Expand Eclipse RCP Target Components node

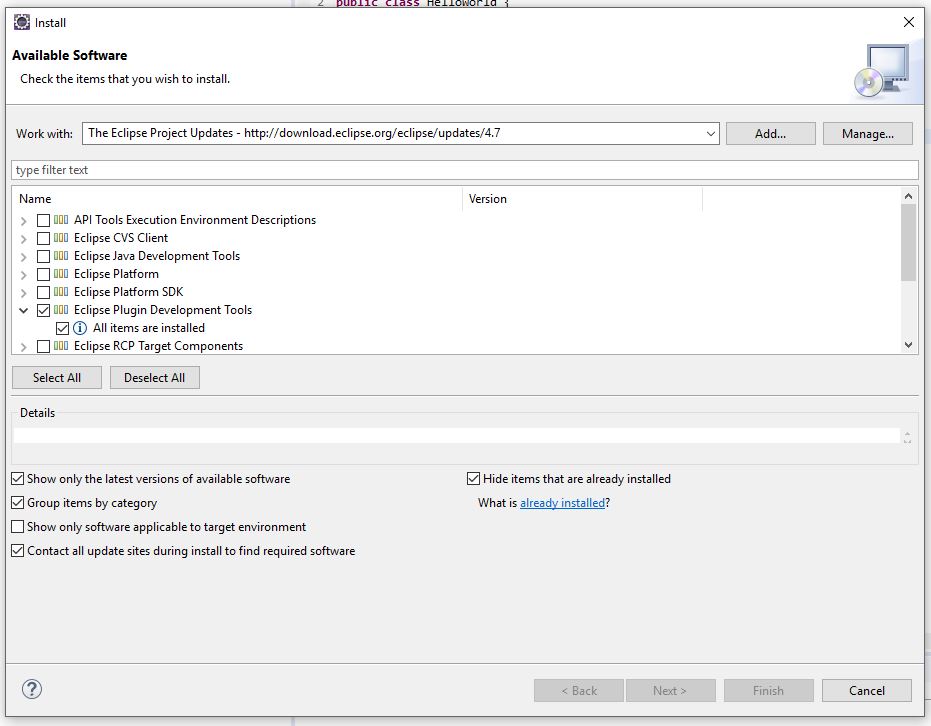(x=24, y=347)
